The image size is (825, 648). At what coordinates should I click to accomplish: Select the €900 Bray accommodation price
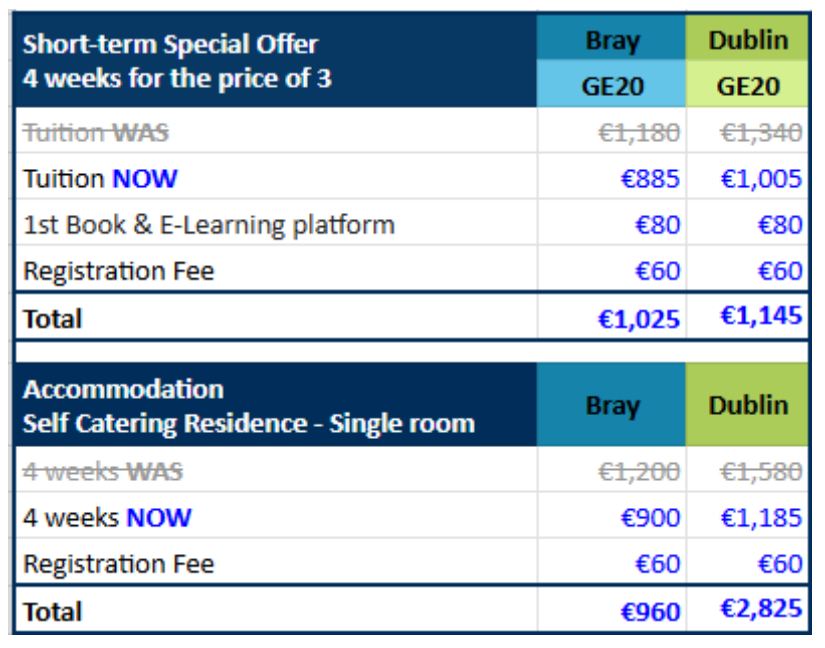[x=650, y=518]
